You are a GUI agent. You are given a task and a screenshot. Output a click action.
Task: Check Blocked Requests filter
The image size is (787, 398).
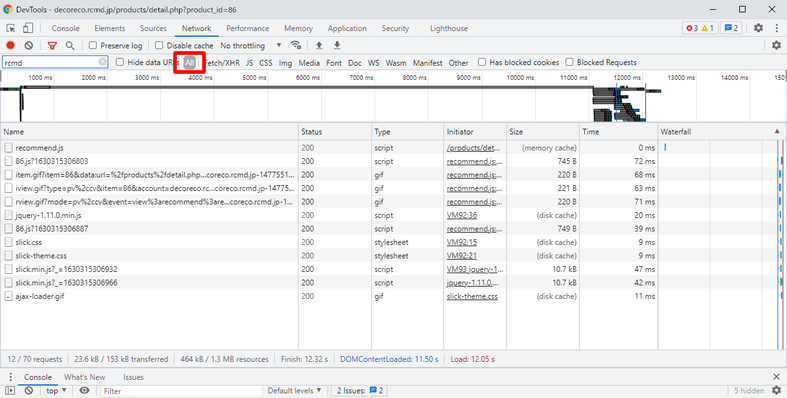point(569,62)
